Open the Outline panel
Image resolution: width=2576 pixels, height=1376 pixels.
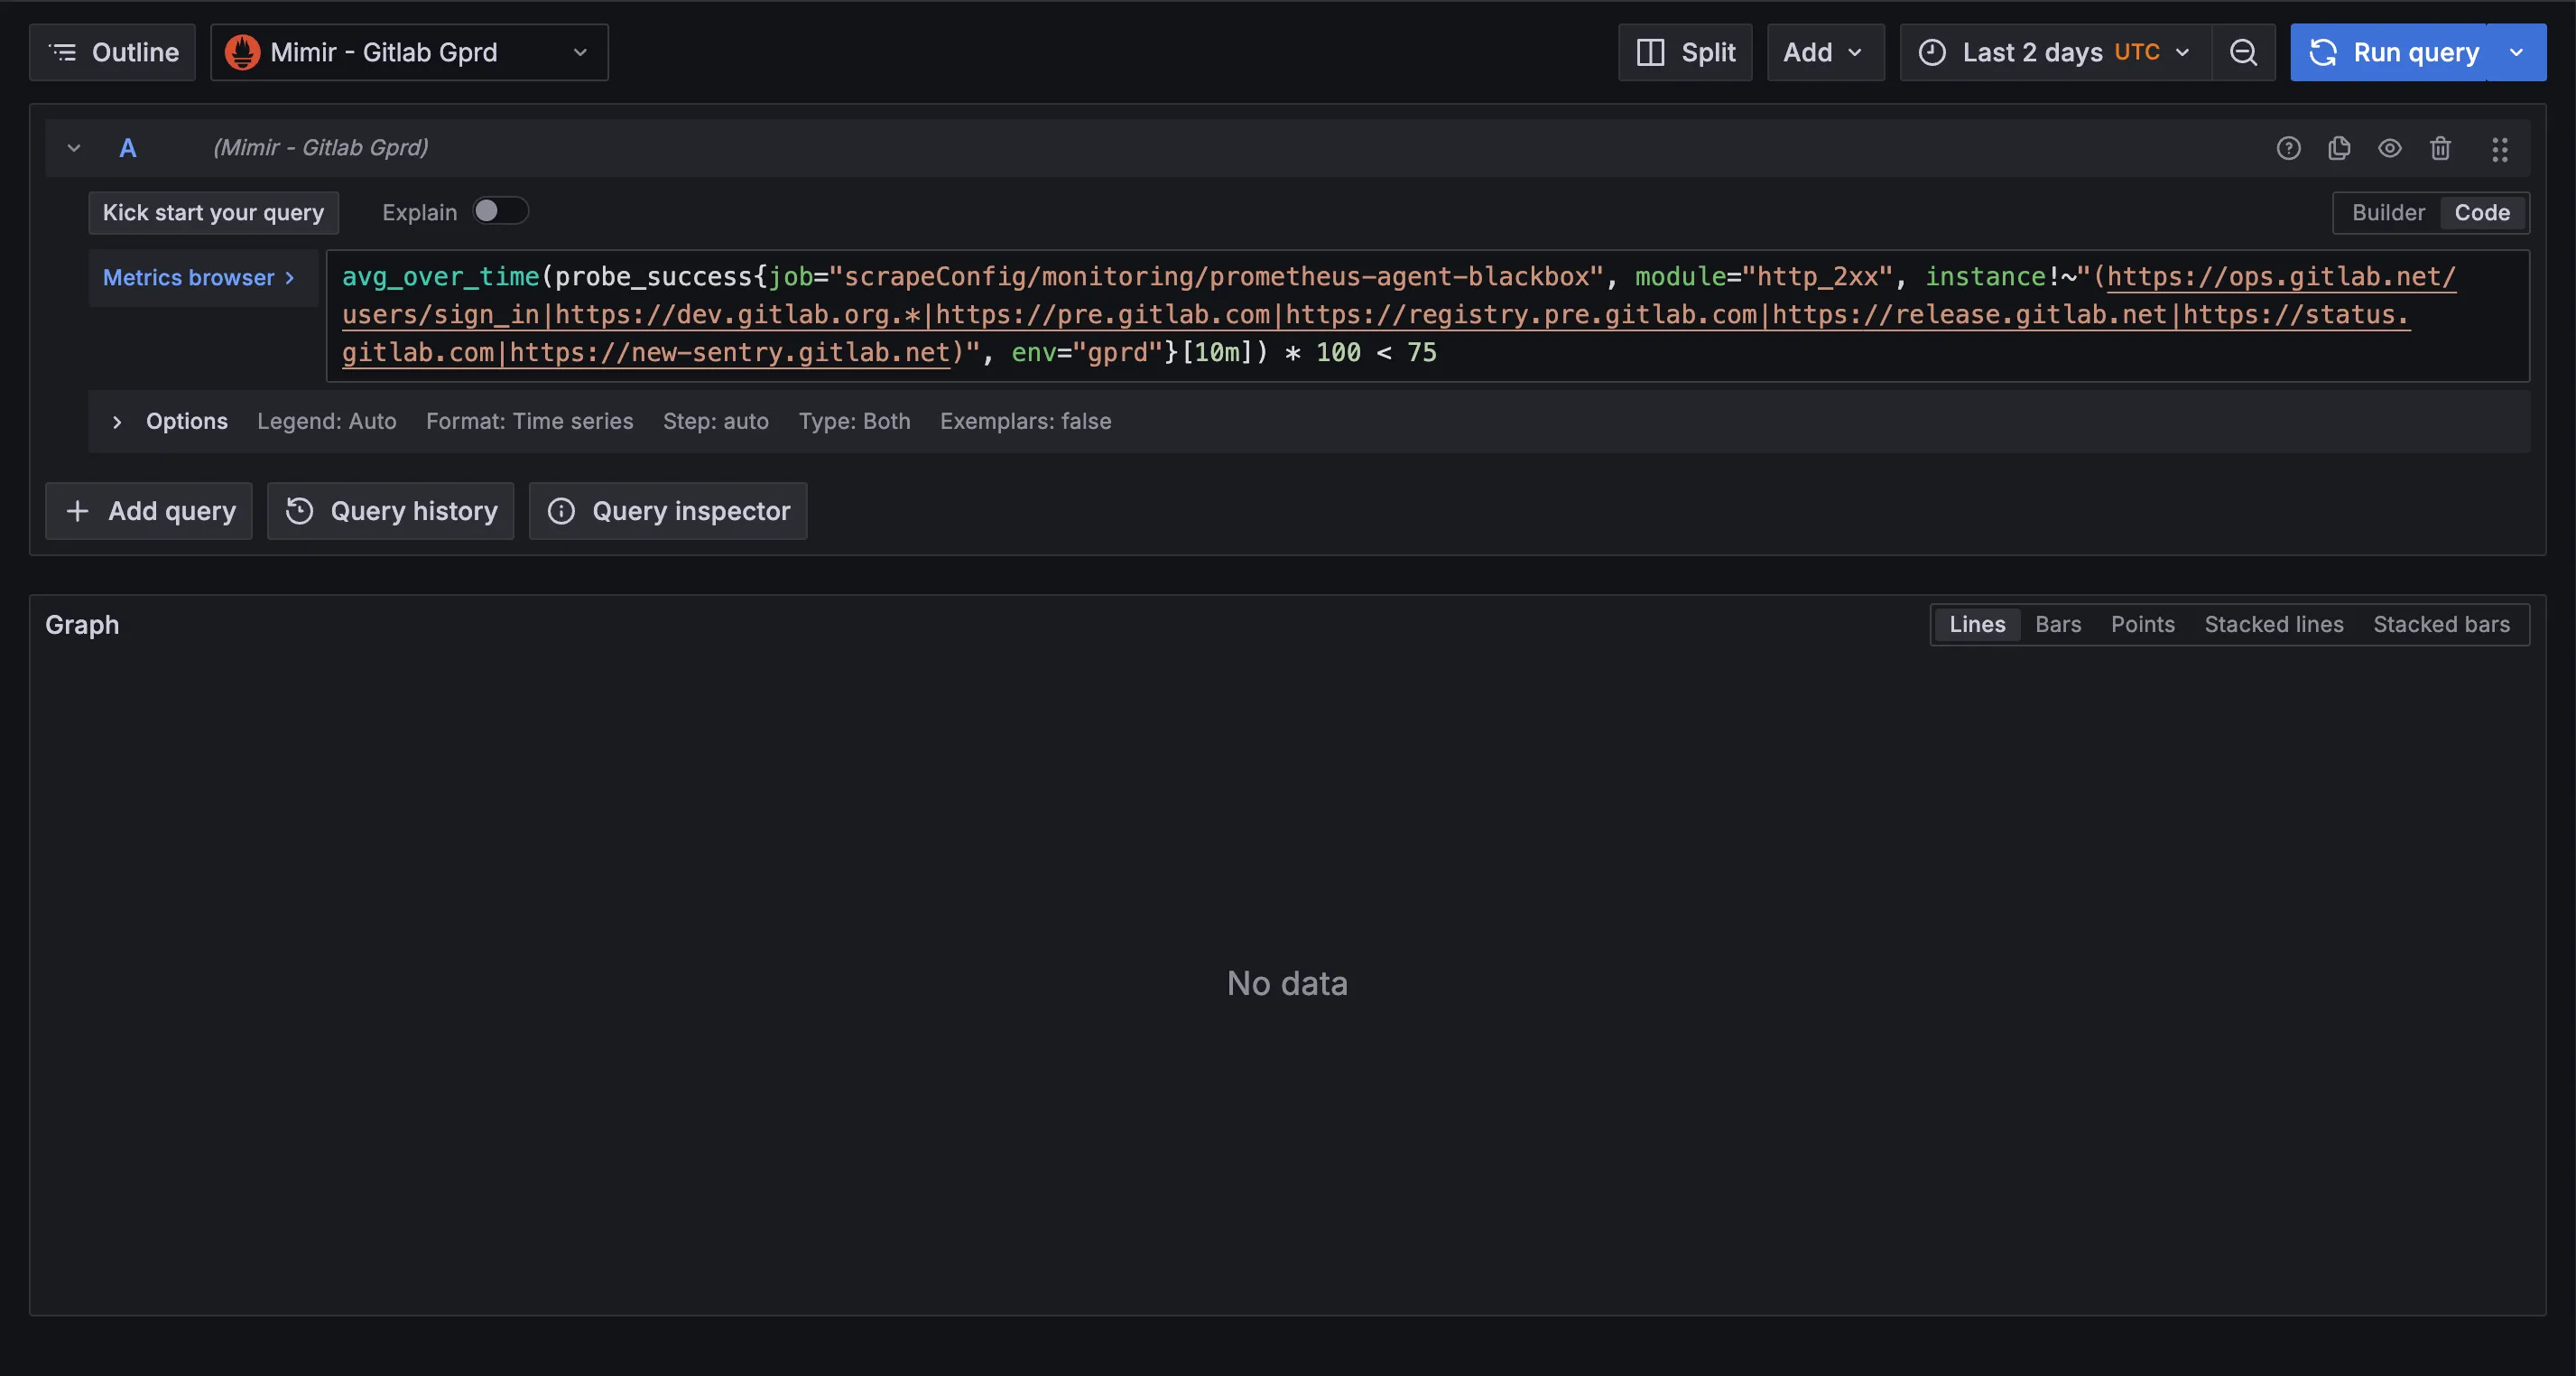pos(113,52)
